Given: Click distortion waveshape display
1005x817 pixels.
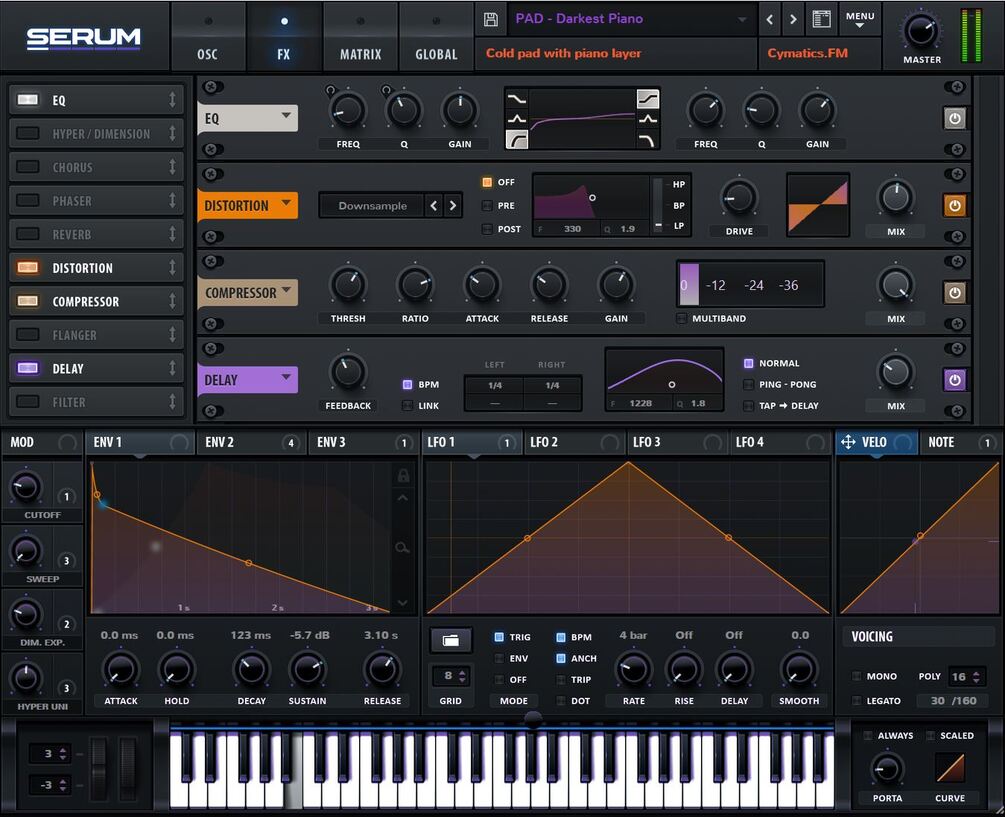Looking at the screenshot, I should click(x=818, y=206).
